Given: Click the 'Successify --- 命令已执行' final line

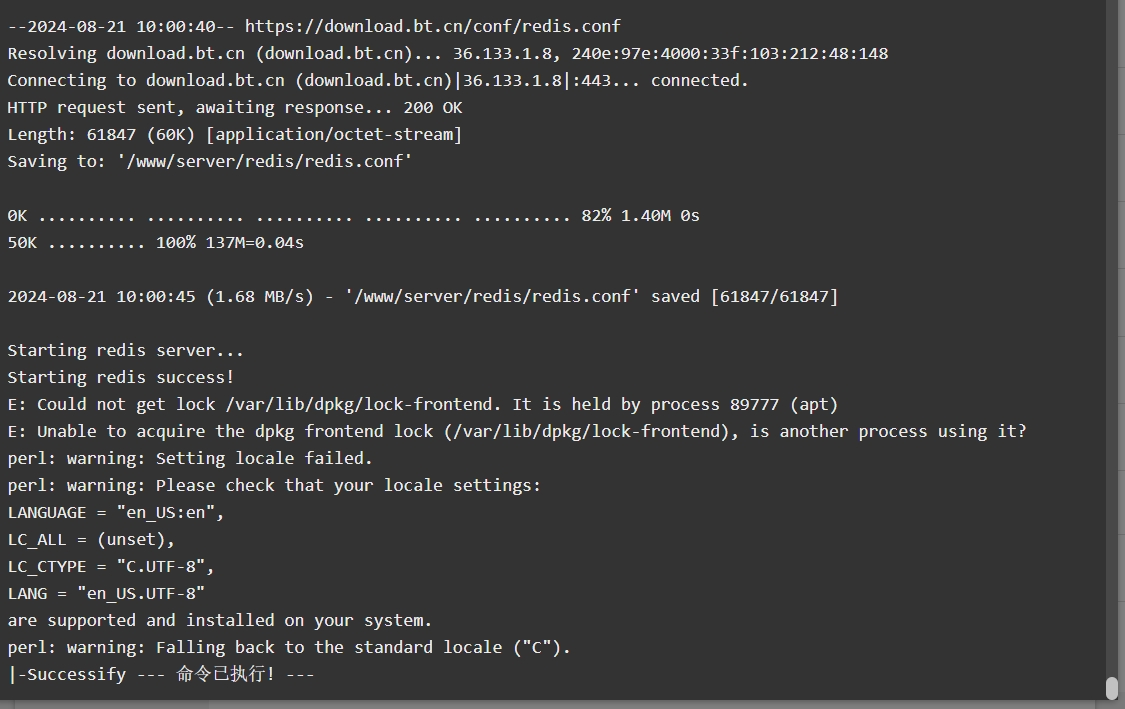Looking at the screenshot, I should 161,675.
